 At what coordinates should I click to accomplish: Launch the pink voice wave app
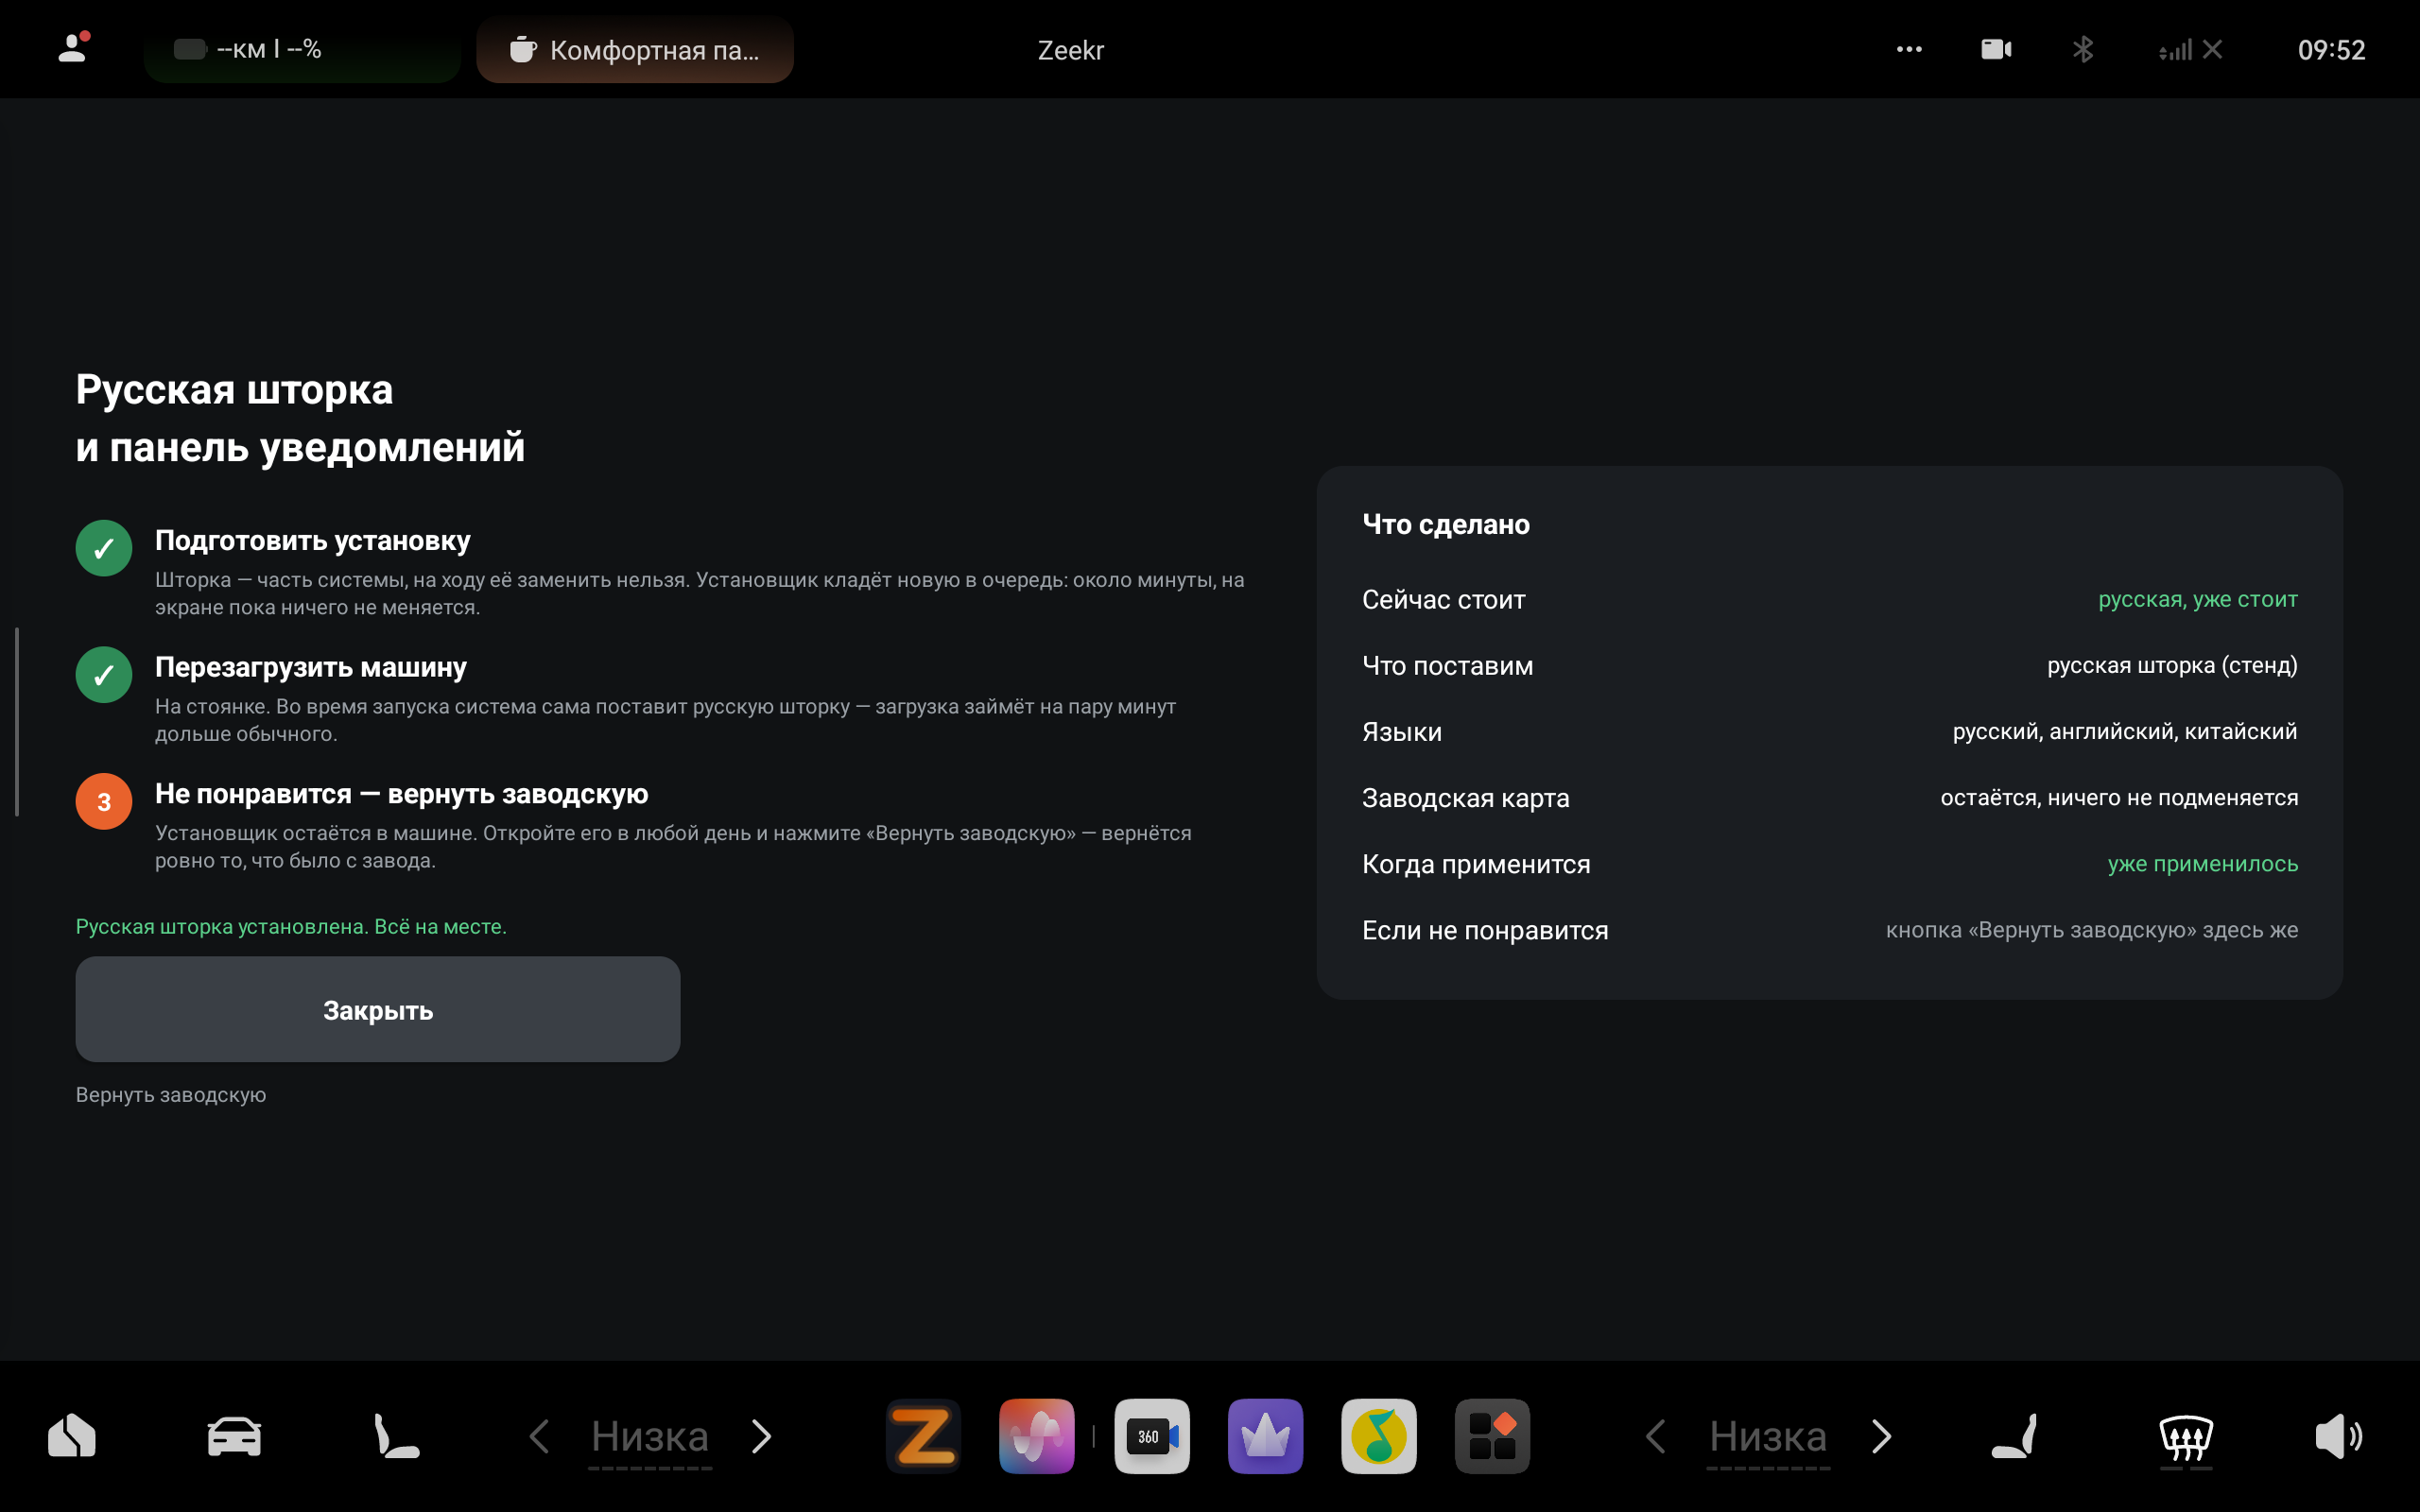(x=1036, y=1436)
